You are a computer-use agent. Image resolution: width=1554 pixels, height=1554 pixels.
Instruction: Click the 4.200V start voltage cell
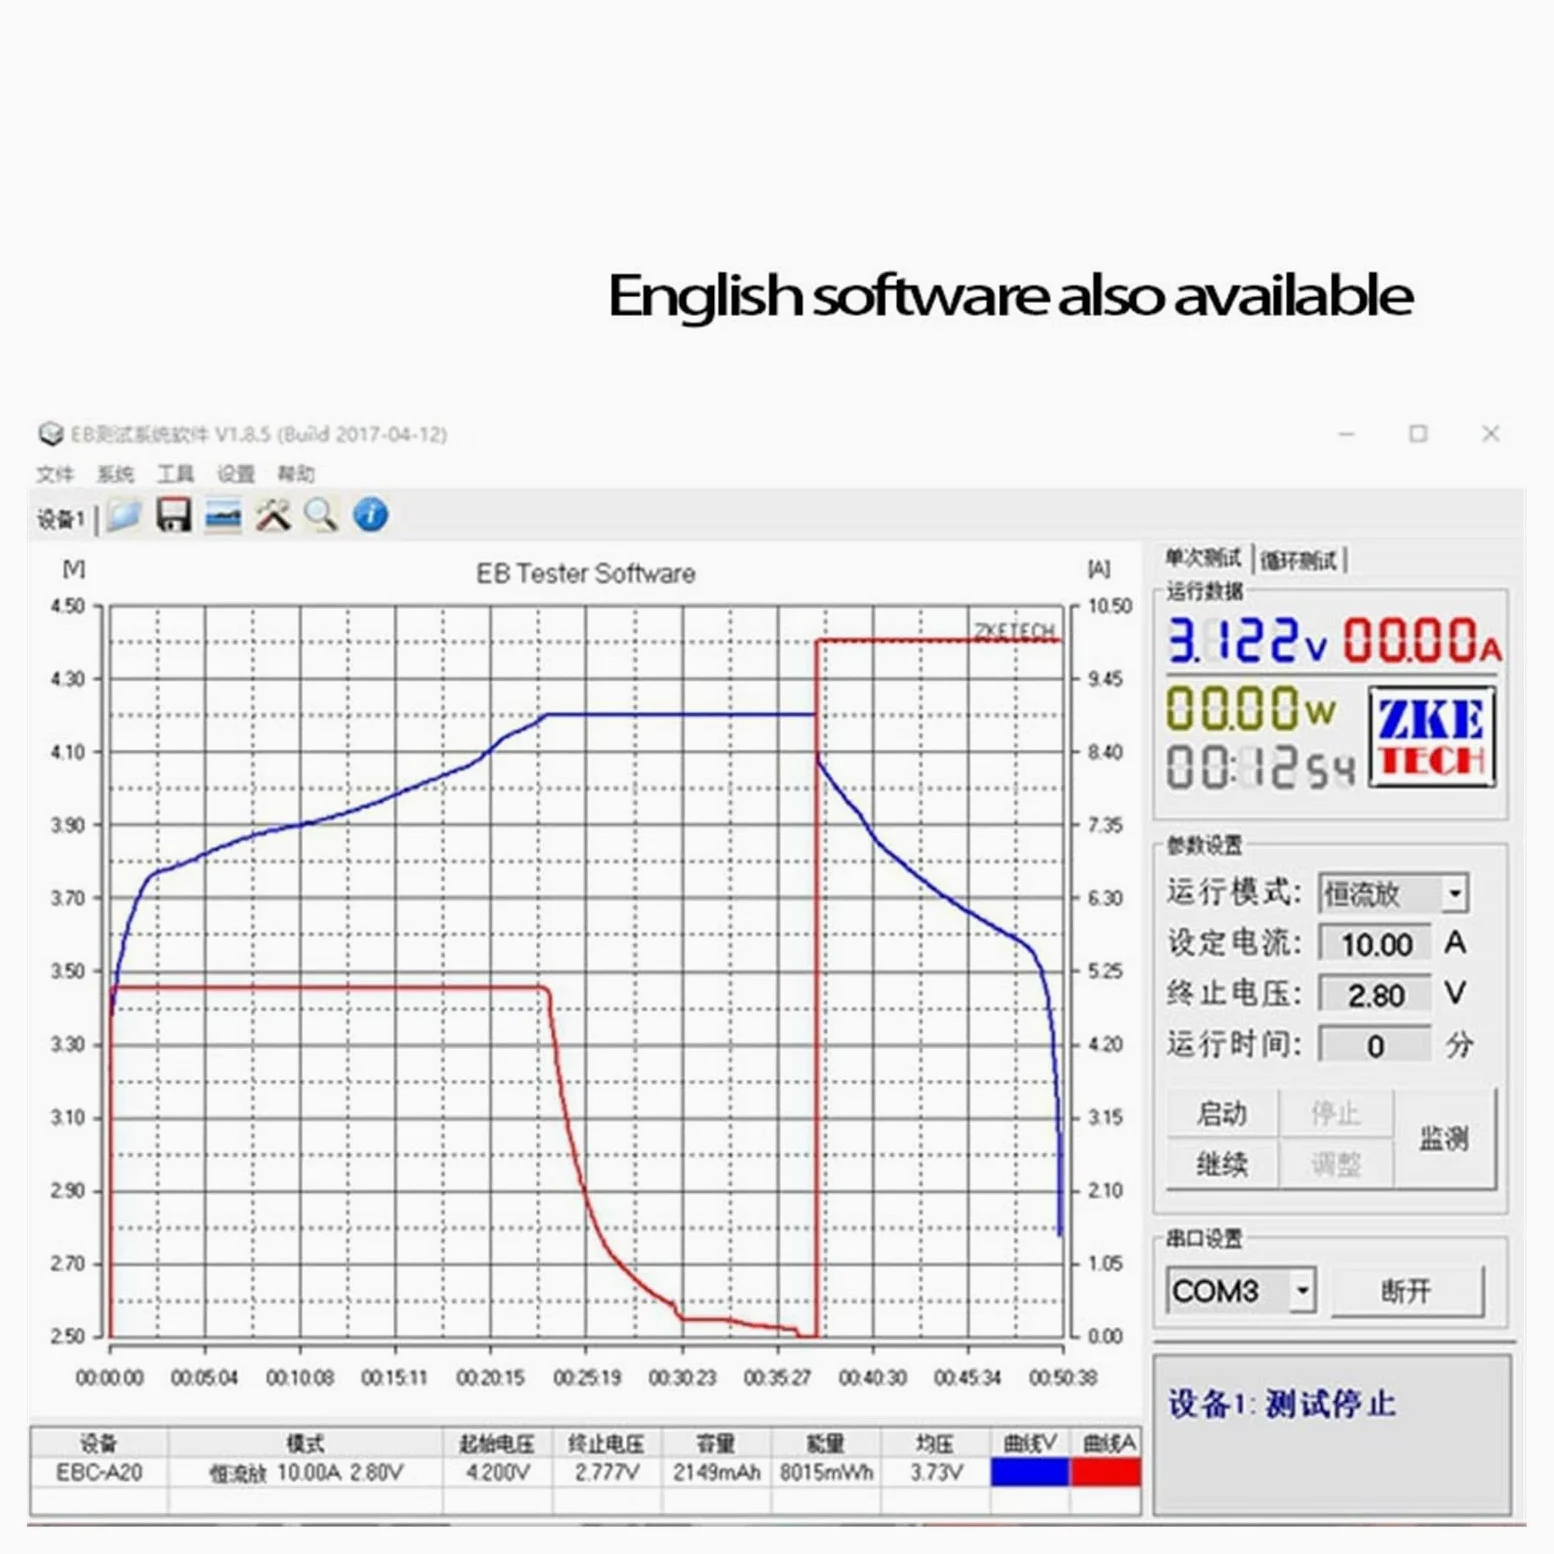click(497, 1473)
